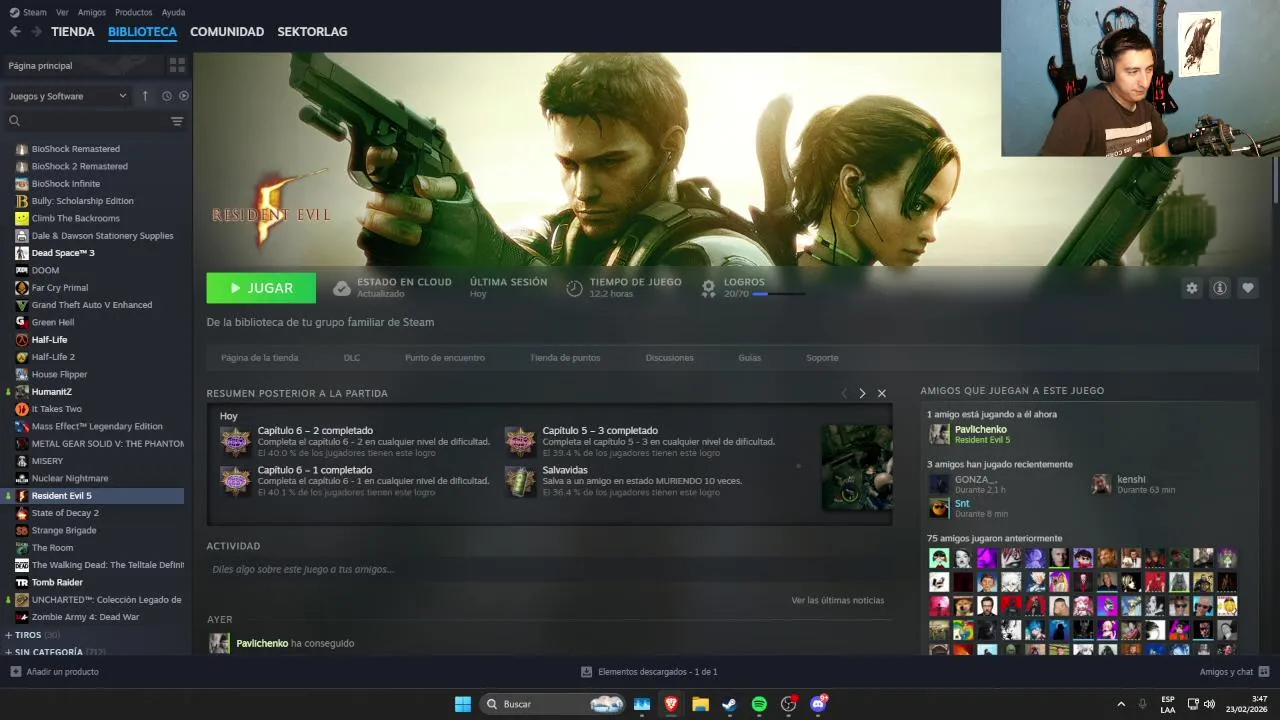Open game information icon
The height and width of the screenshot is (720, 1280).
[1220, 288]
